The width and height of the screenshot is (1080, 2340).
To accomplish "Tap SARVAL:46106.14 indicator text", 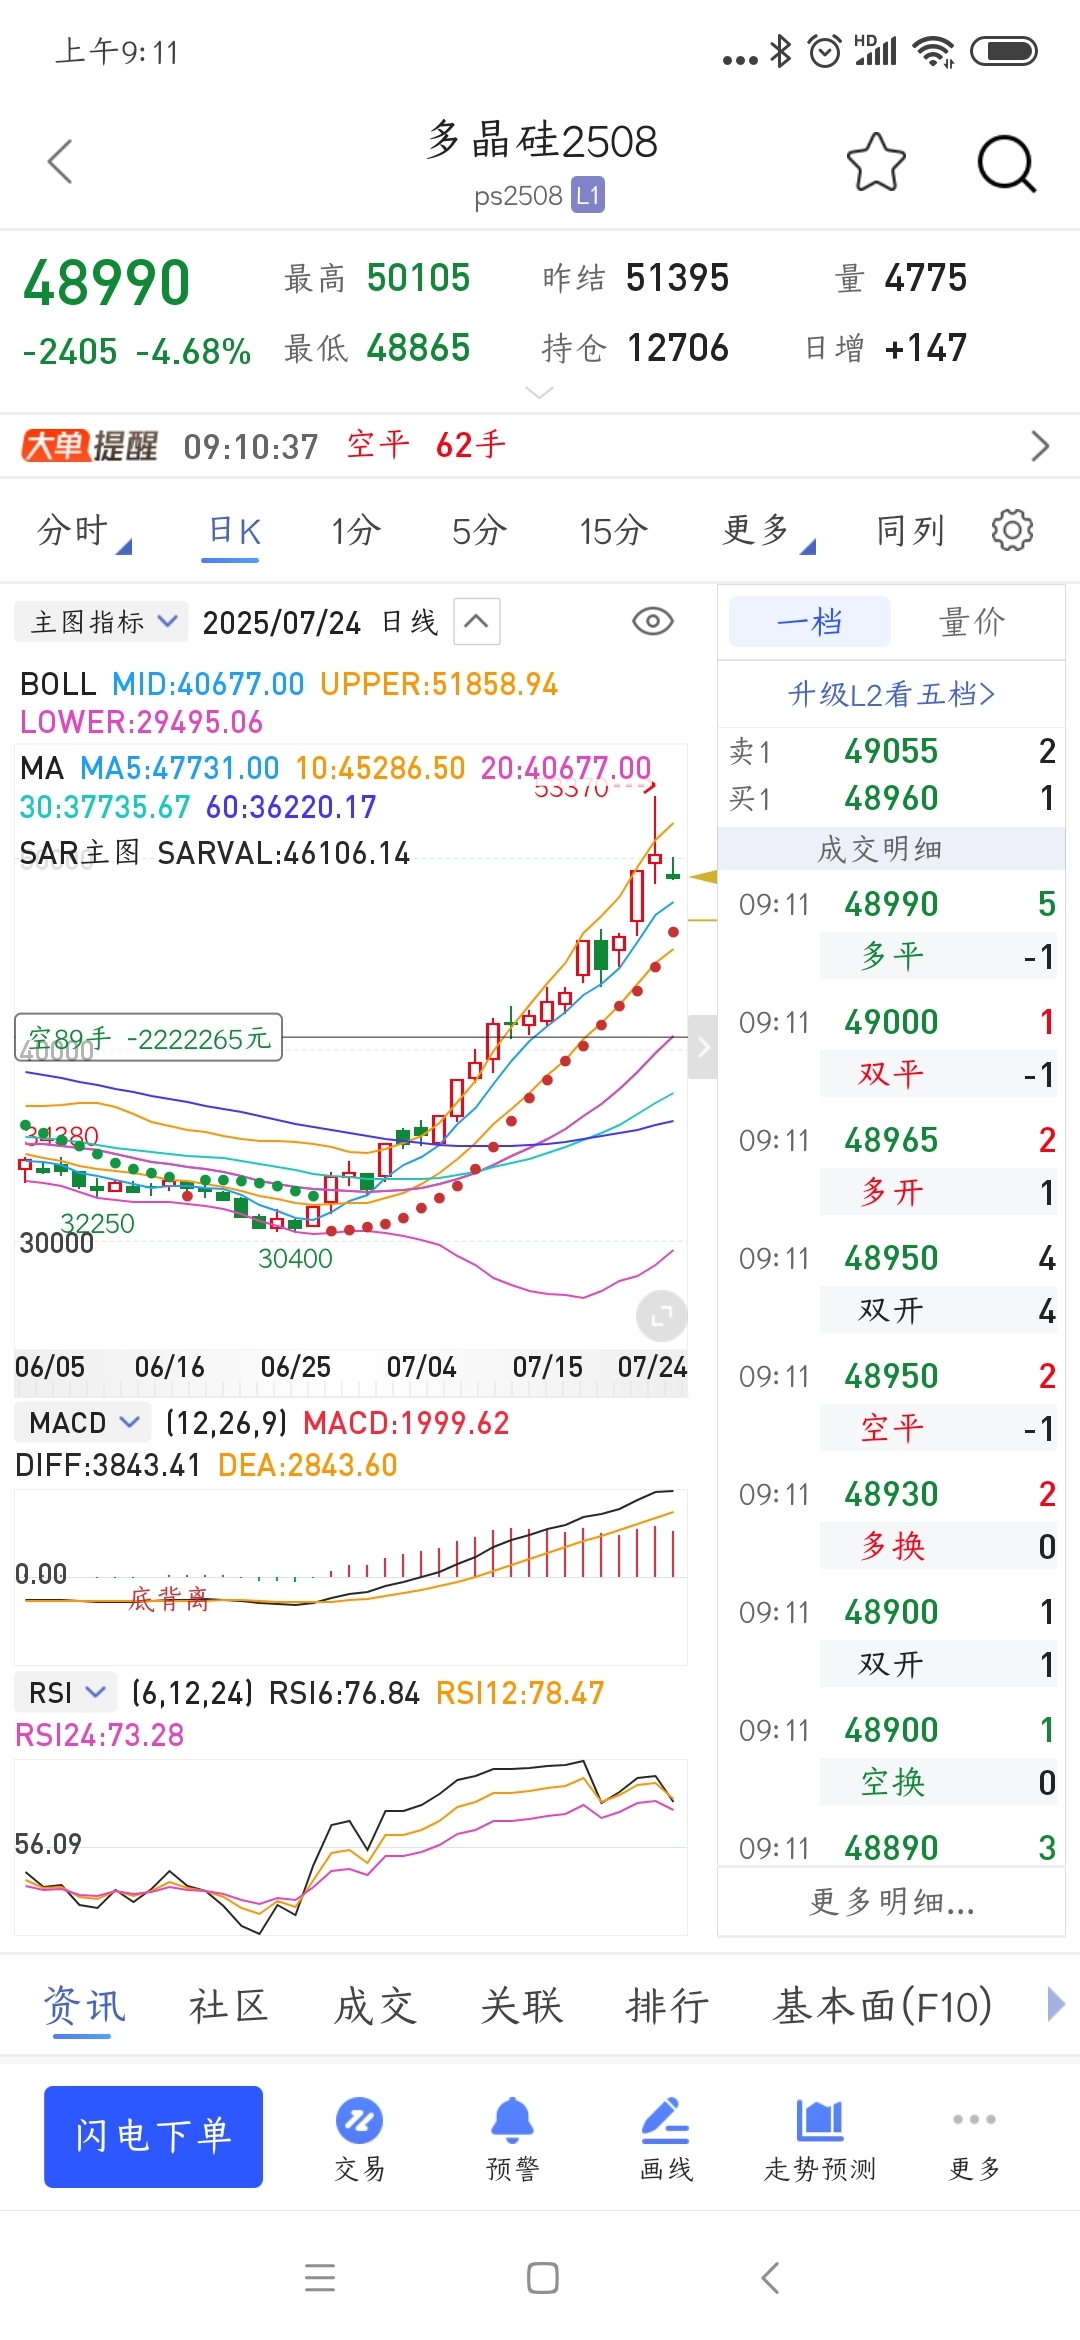I will click(284, 853).
